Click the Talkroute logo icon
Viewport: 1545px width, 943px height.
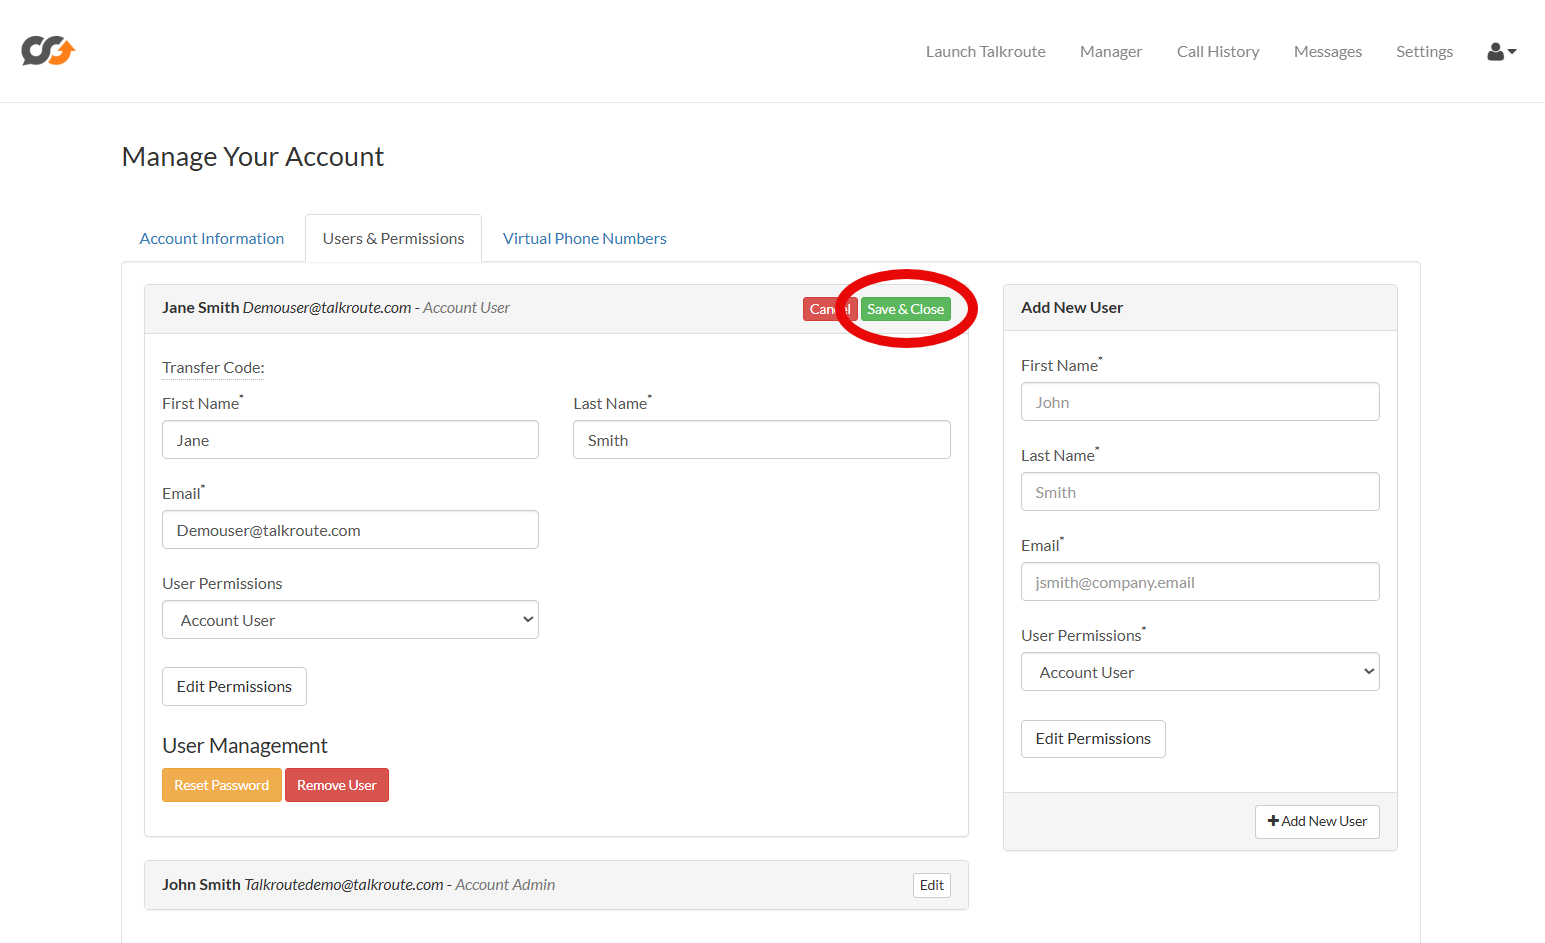(x=48, y=51)
